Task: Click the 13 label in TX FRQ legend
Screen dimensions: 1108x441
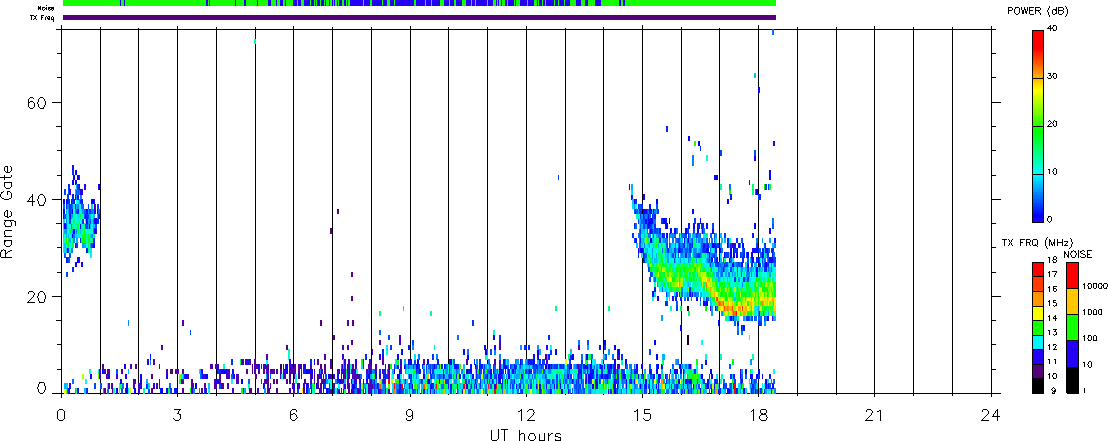Action: click(x=1053, y=333)
